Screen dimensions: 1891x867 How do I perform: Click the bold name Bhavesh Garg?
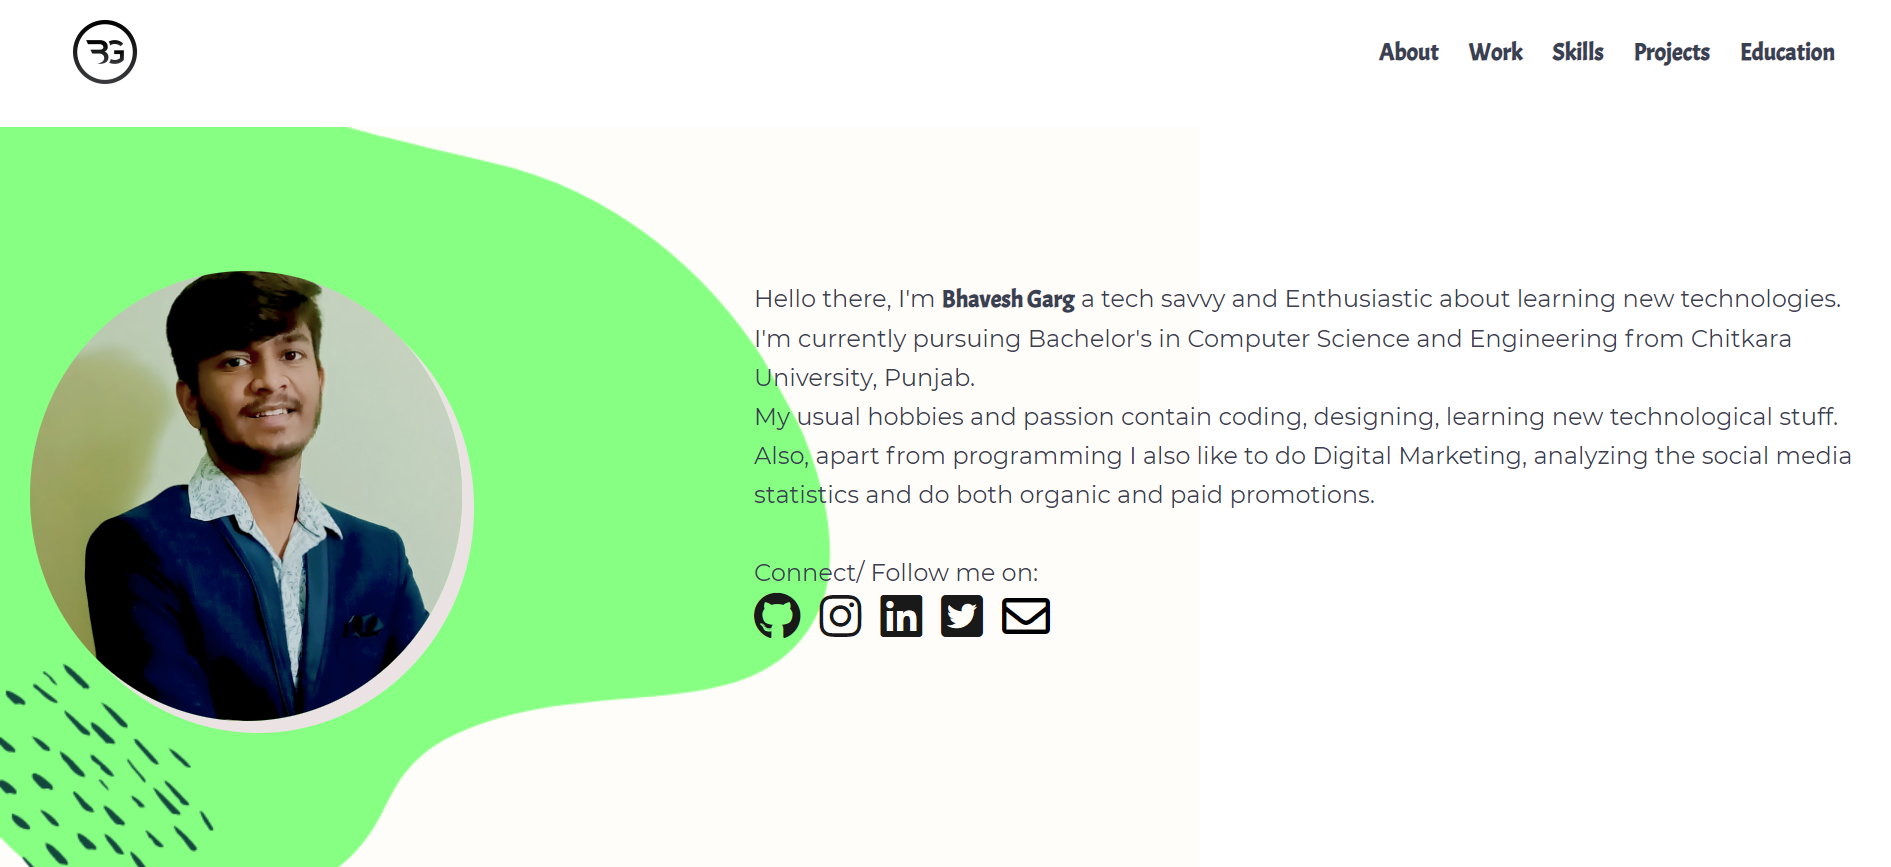(1008, 299)
